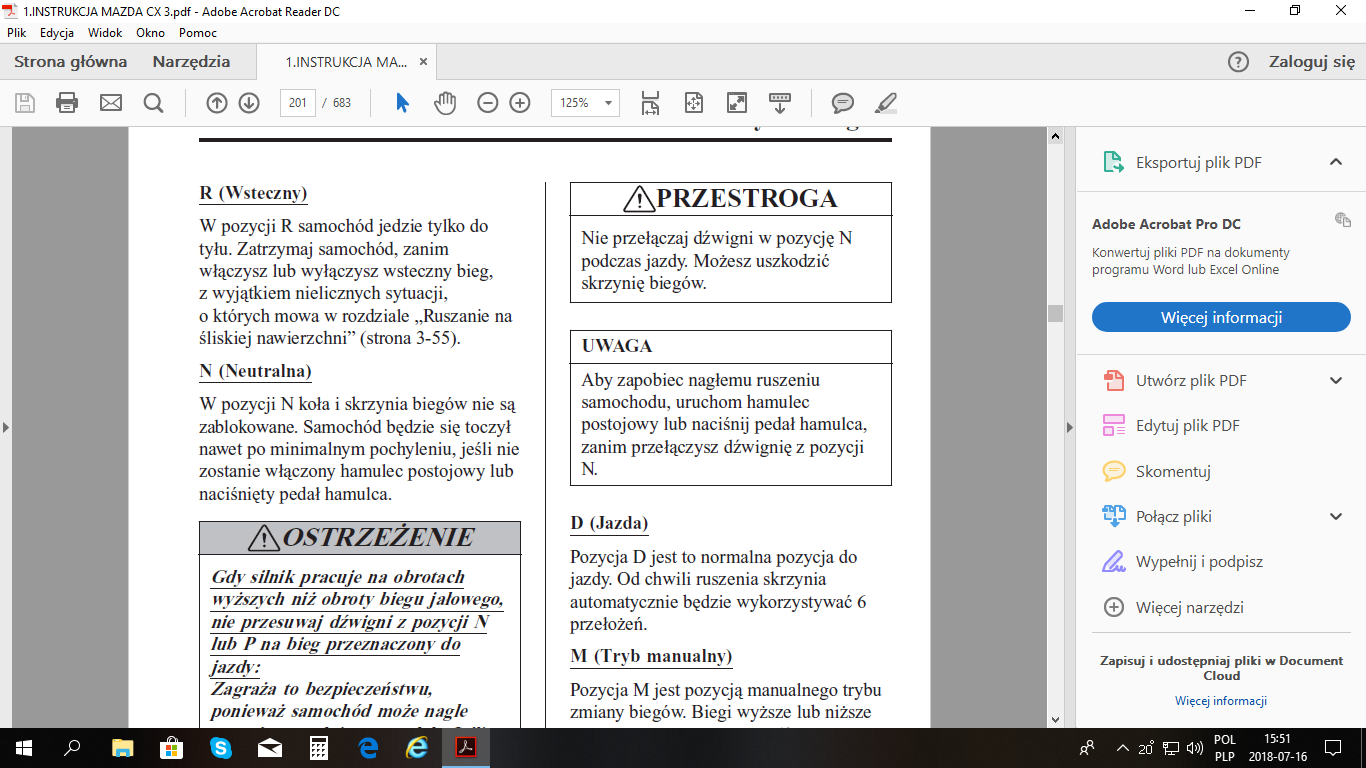Click the Send file by email icon
Screen dimensions: 1366x768
(x=110, y=103)
